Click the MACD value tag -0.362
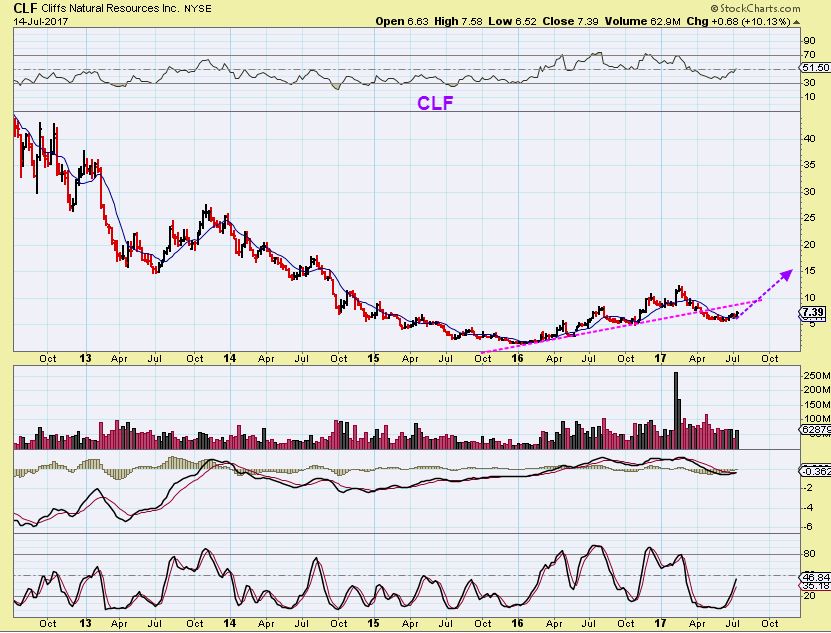This screenshot has width=831, height=633. tap(815, 471)
